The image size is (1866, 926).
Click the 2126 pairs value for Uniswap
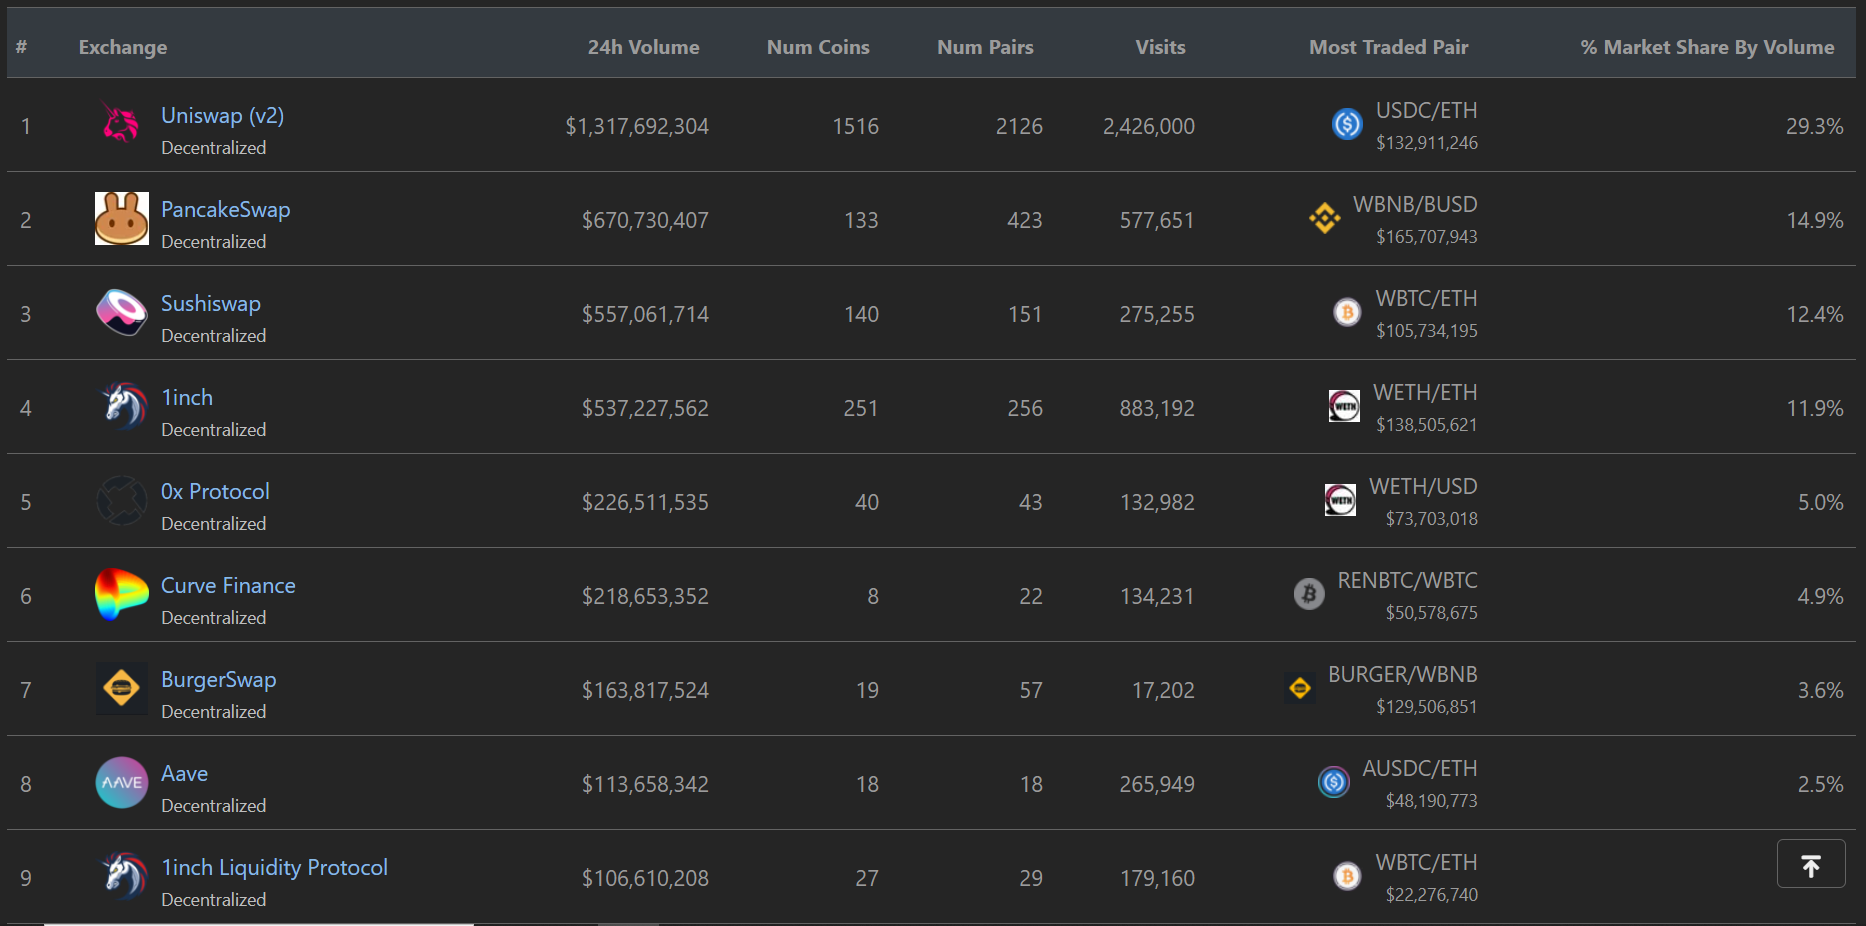(1019, 126)
